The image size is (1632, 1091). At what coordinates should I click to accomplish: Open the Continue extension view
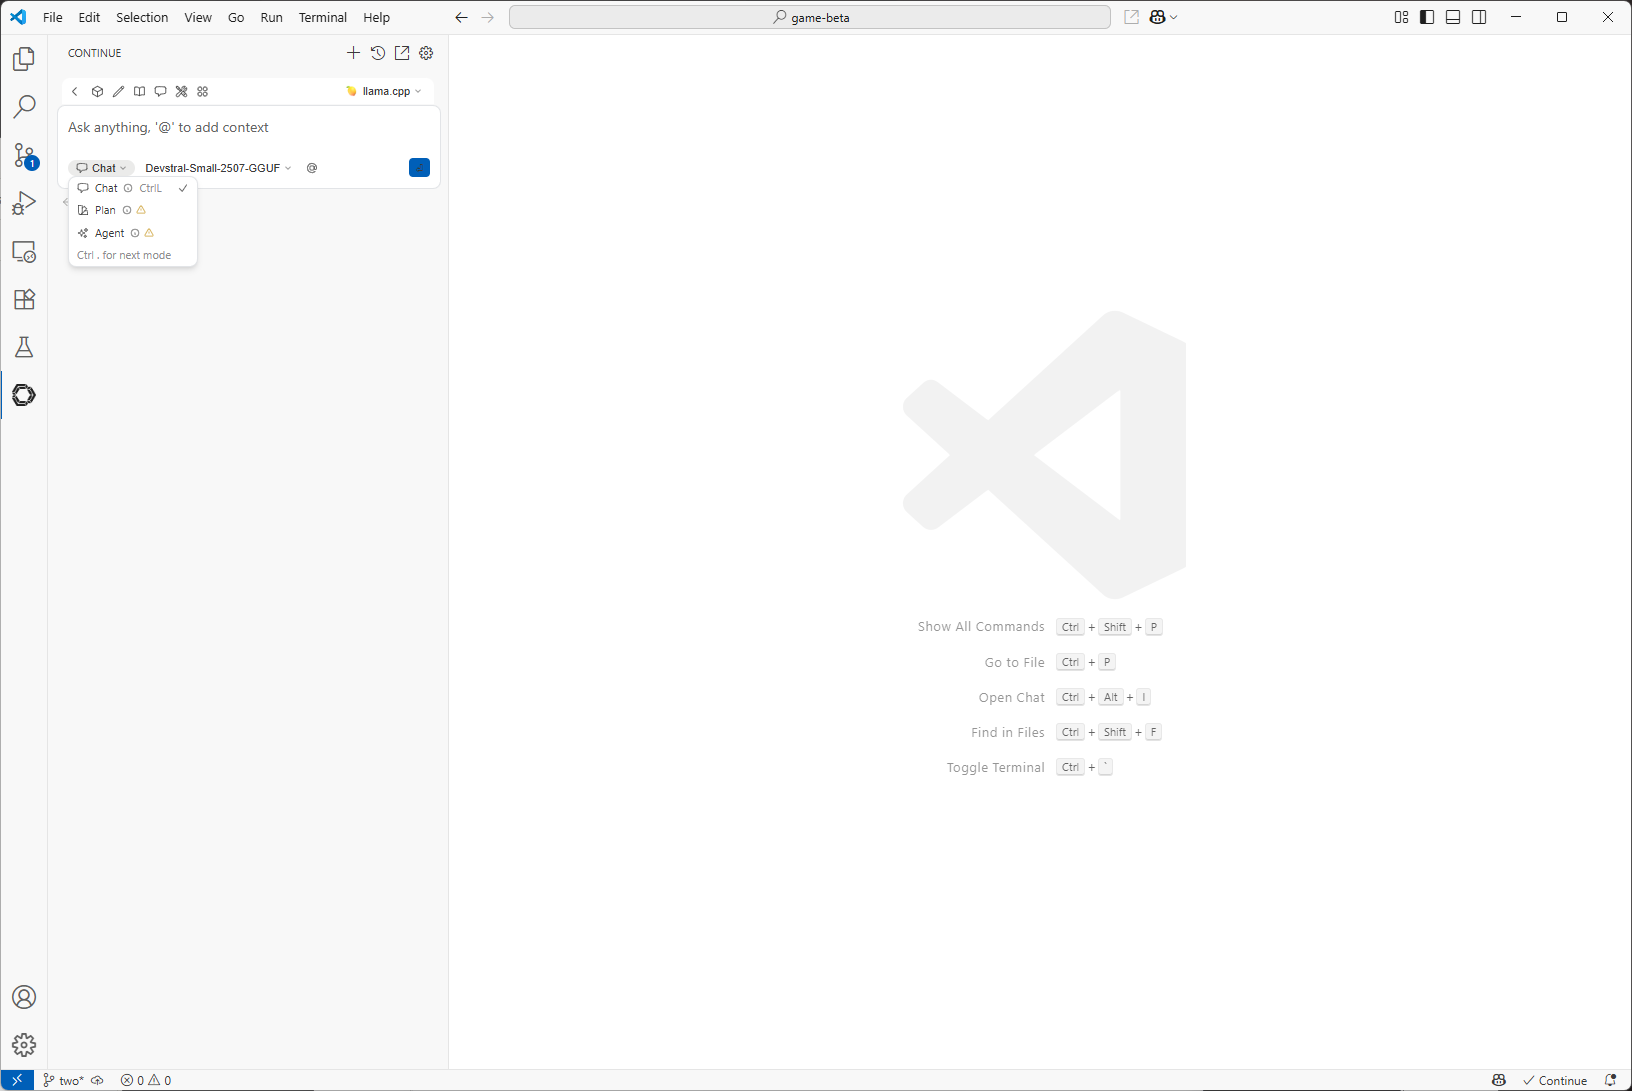coord(24,395)
